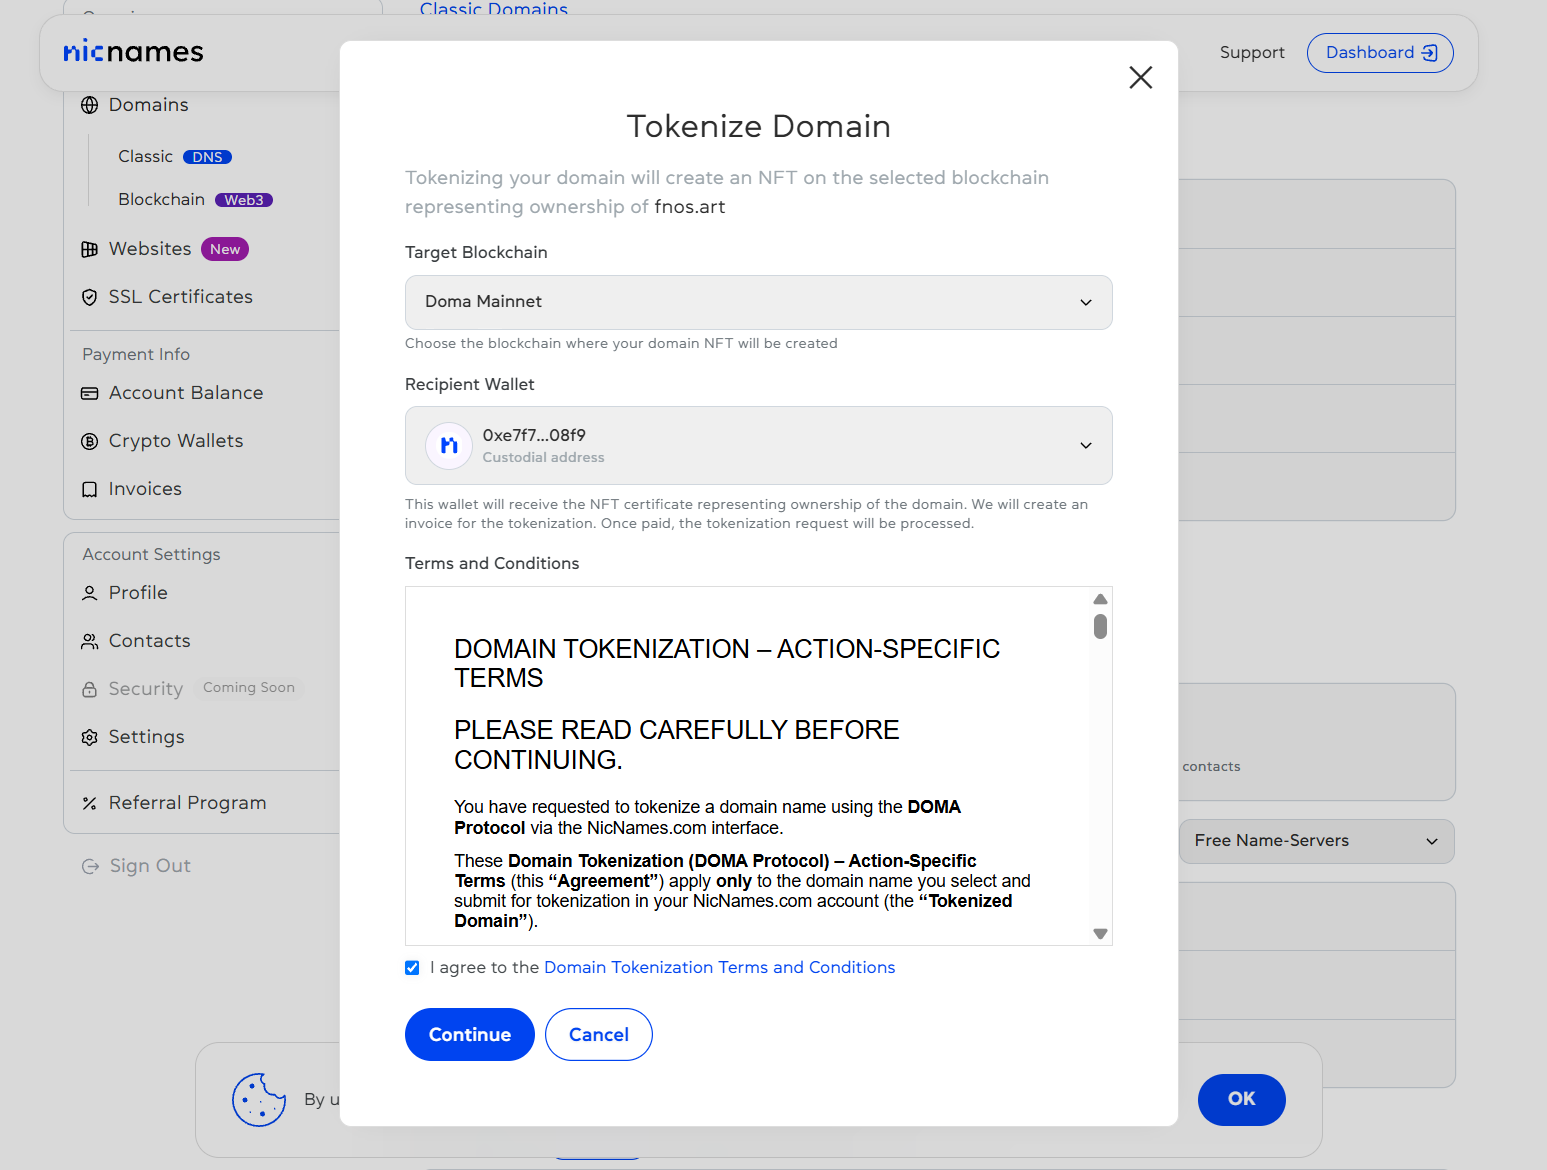
Task: Click the Sign Out arrow icon
Action: (90, 866)
